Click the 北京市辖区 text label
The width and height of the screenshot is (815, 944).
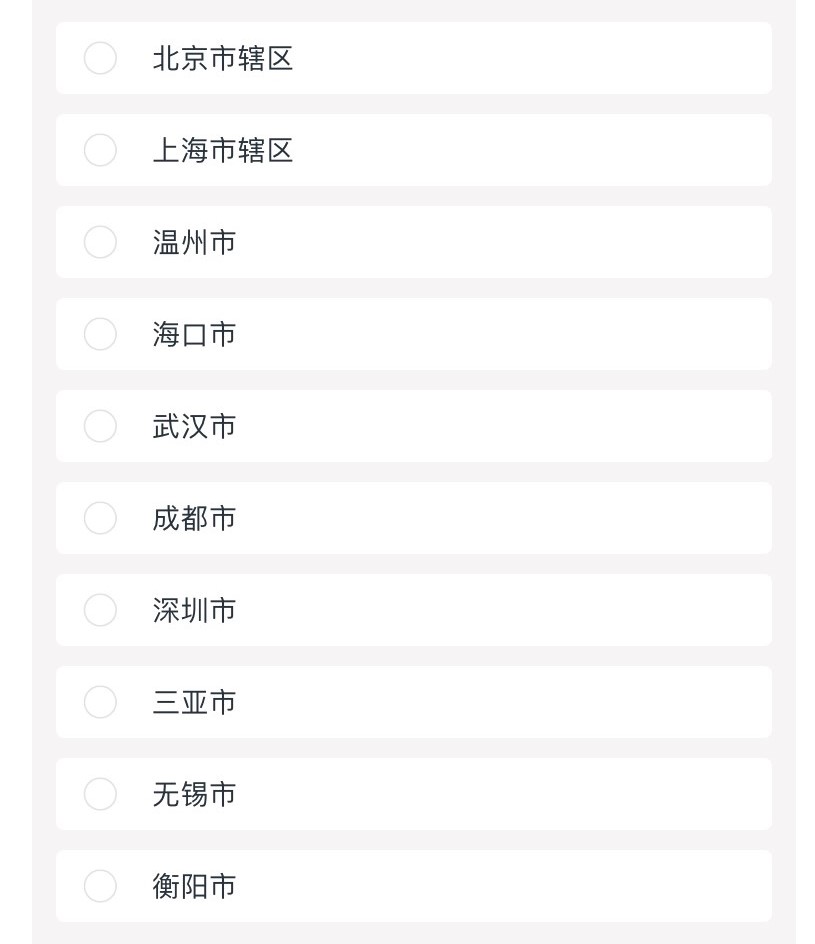tap(223, 59)
